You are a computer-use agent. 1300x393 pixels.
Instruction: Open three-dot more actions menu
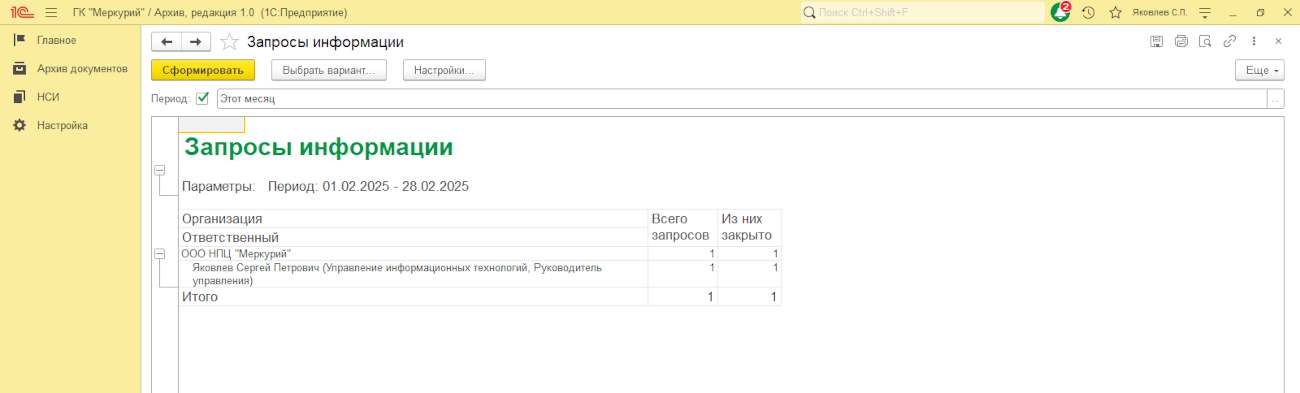tap(1254, 41)
